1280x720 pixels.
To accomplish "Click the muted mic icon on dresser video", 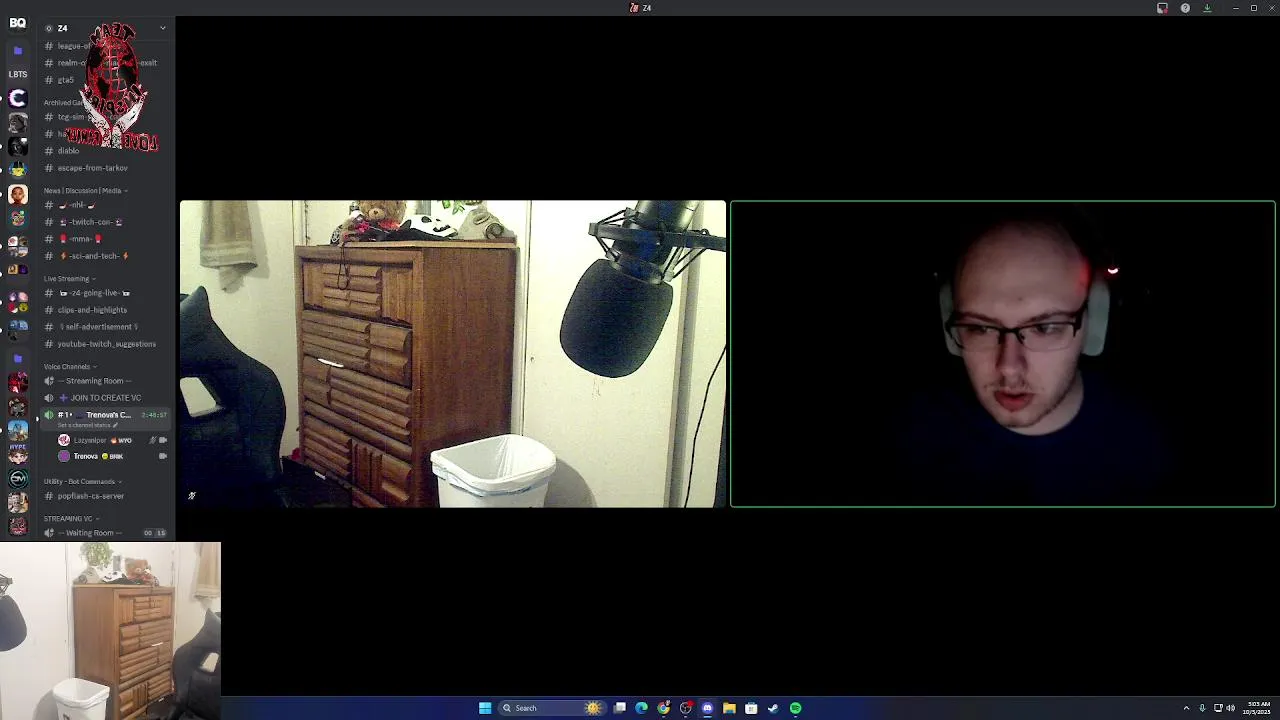I will pos(192,496).
